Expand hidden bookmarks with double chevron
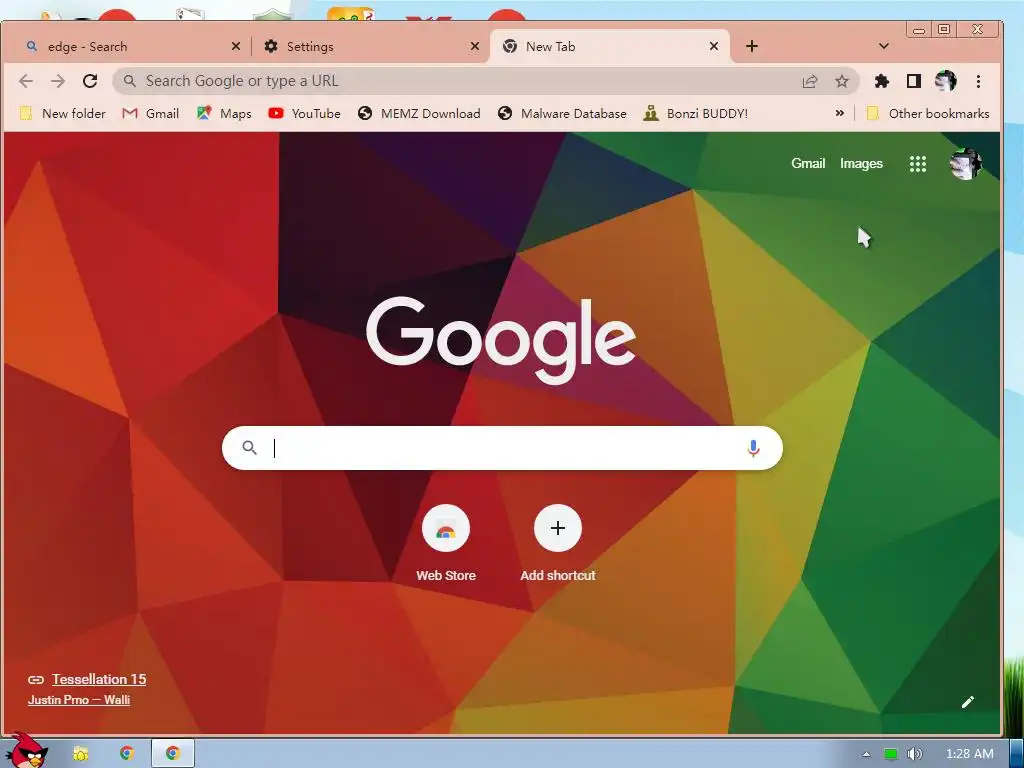 tap(839, 114)
